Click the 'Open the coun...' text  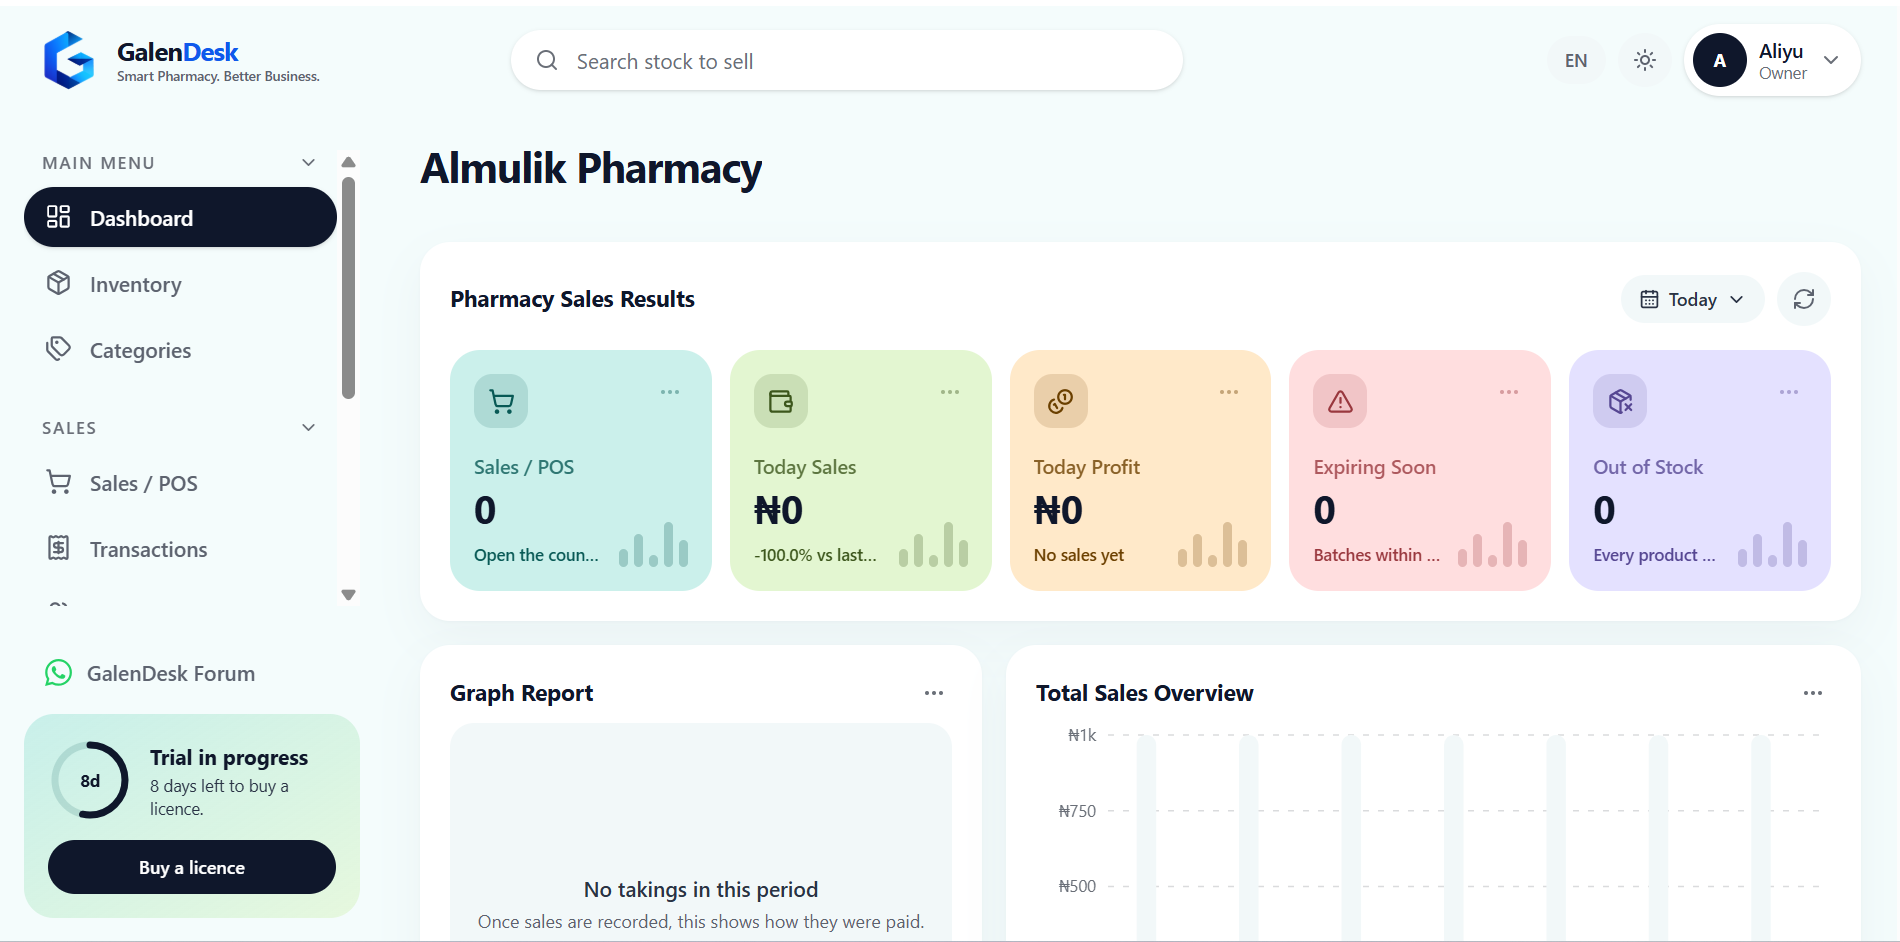536,555
